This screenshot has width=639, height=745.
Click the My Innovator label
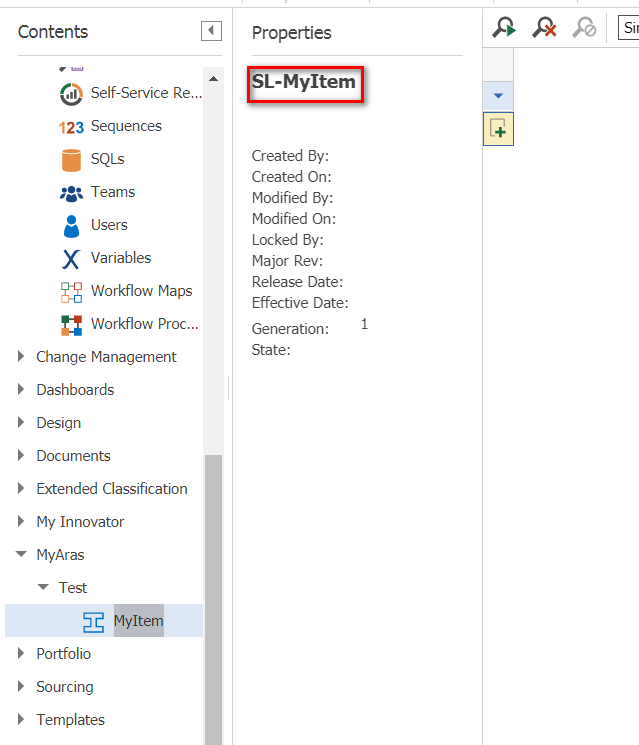tap(80, 522)
